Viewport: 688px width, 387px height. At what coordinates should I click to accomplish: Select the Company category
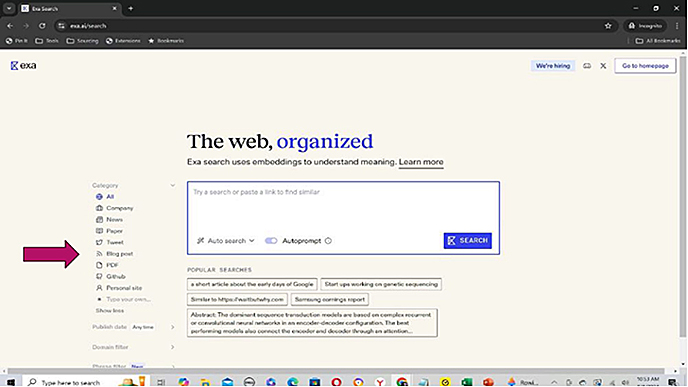click(x=115, y=208)
